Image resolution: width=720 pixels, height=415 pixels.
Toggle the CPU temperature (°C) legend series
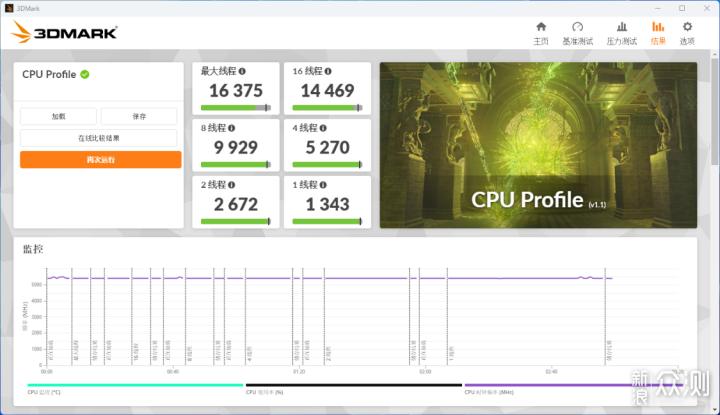[48, 392]
